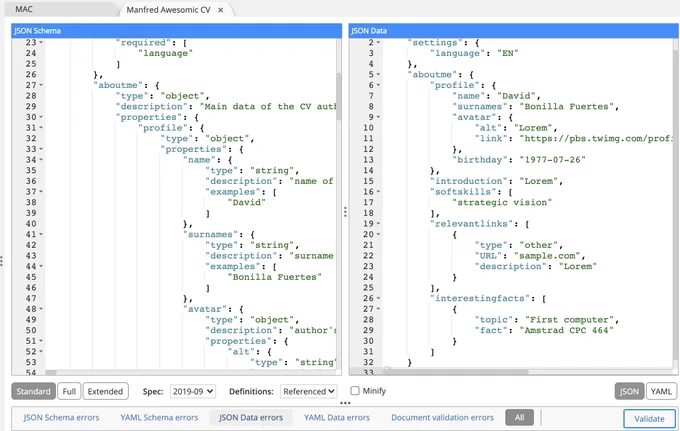Image resolution: width=680 pixels, height=431 pixels.
Task: Select the Standard view button
Action: coord(33,391)
